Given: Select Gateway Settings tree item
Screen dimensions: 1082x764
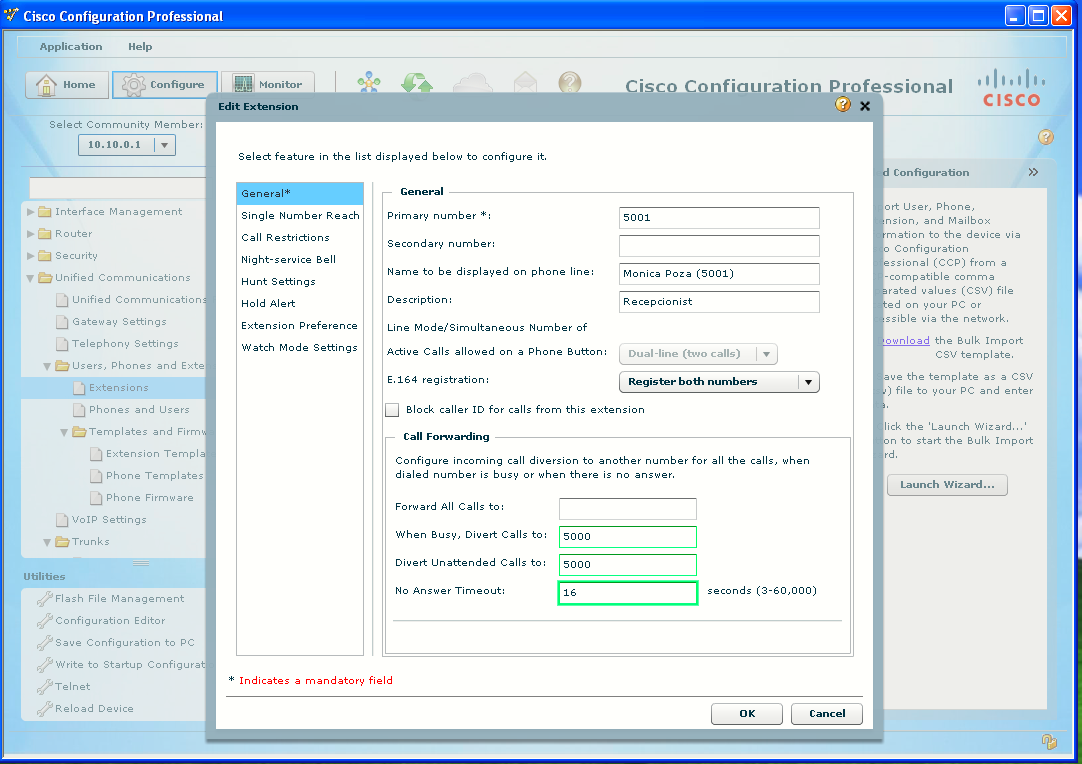Looking at the screenshot, I should coord(119,322).
